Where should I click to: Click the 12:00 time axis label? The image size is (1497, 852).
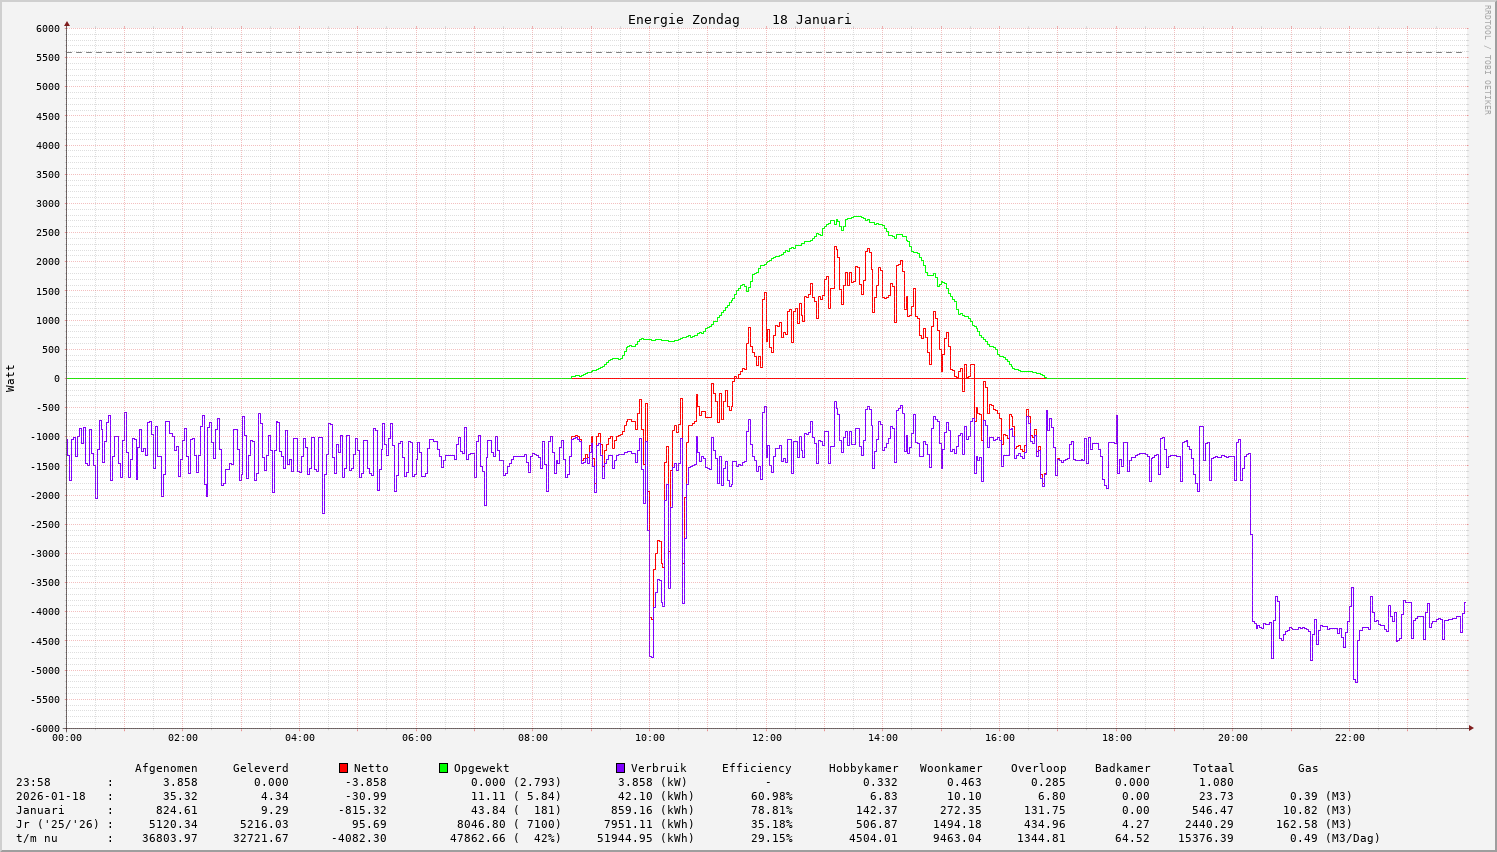click(767, 738)
